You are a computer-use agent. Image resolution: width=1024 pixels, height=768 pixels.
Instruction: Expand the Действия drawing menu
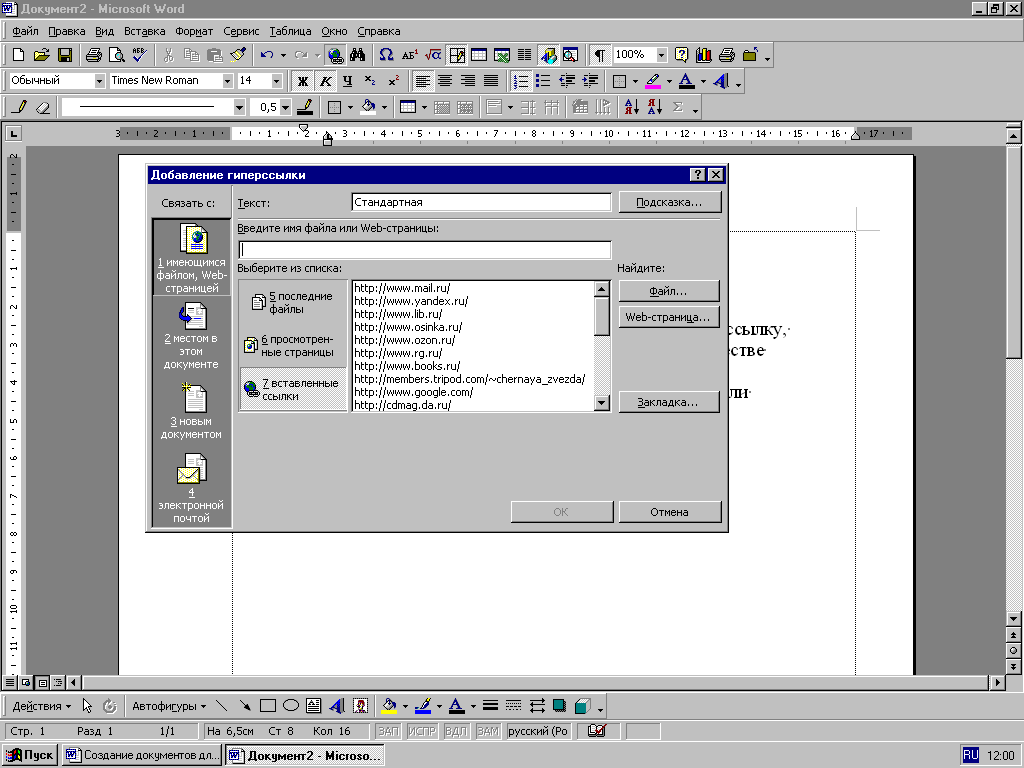41,706
